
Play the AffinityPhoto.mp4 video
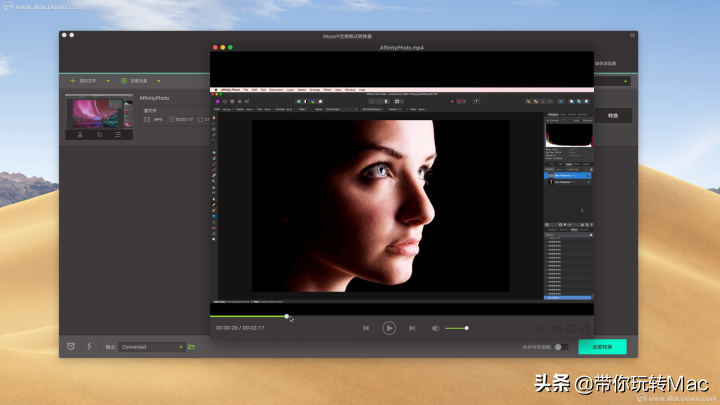coord(389,328)
